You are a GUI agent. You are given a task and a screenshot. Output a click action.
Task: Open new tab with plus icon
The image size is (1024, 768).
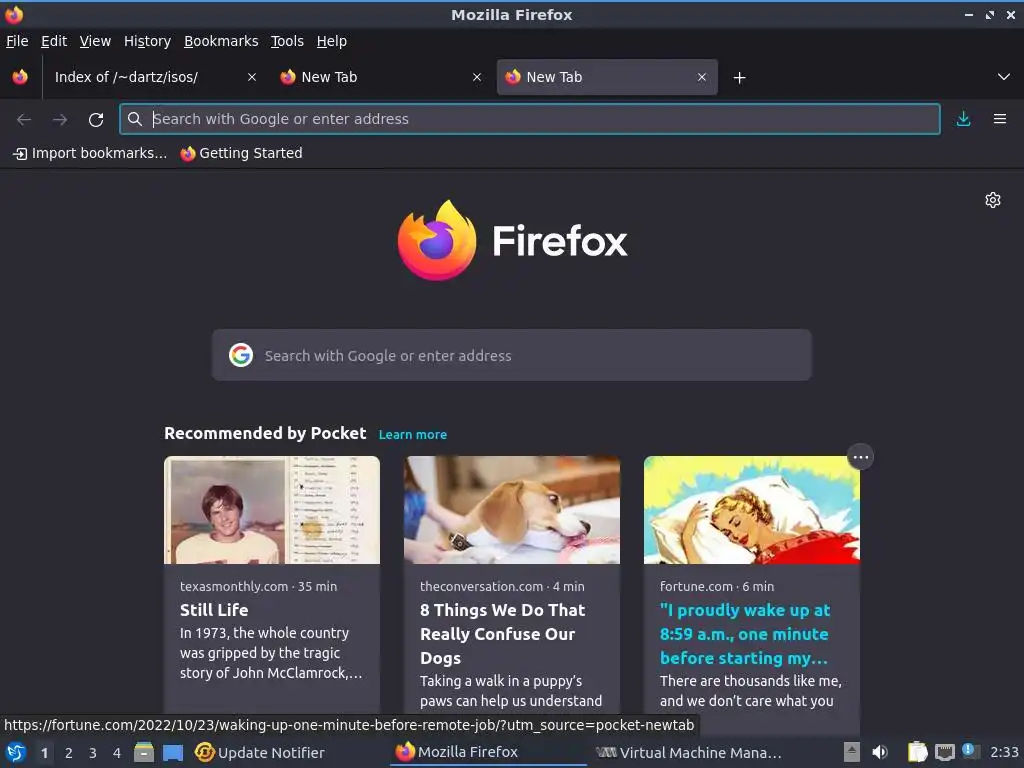click(739, 78)
